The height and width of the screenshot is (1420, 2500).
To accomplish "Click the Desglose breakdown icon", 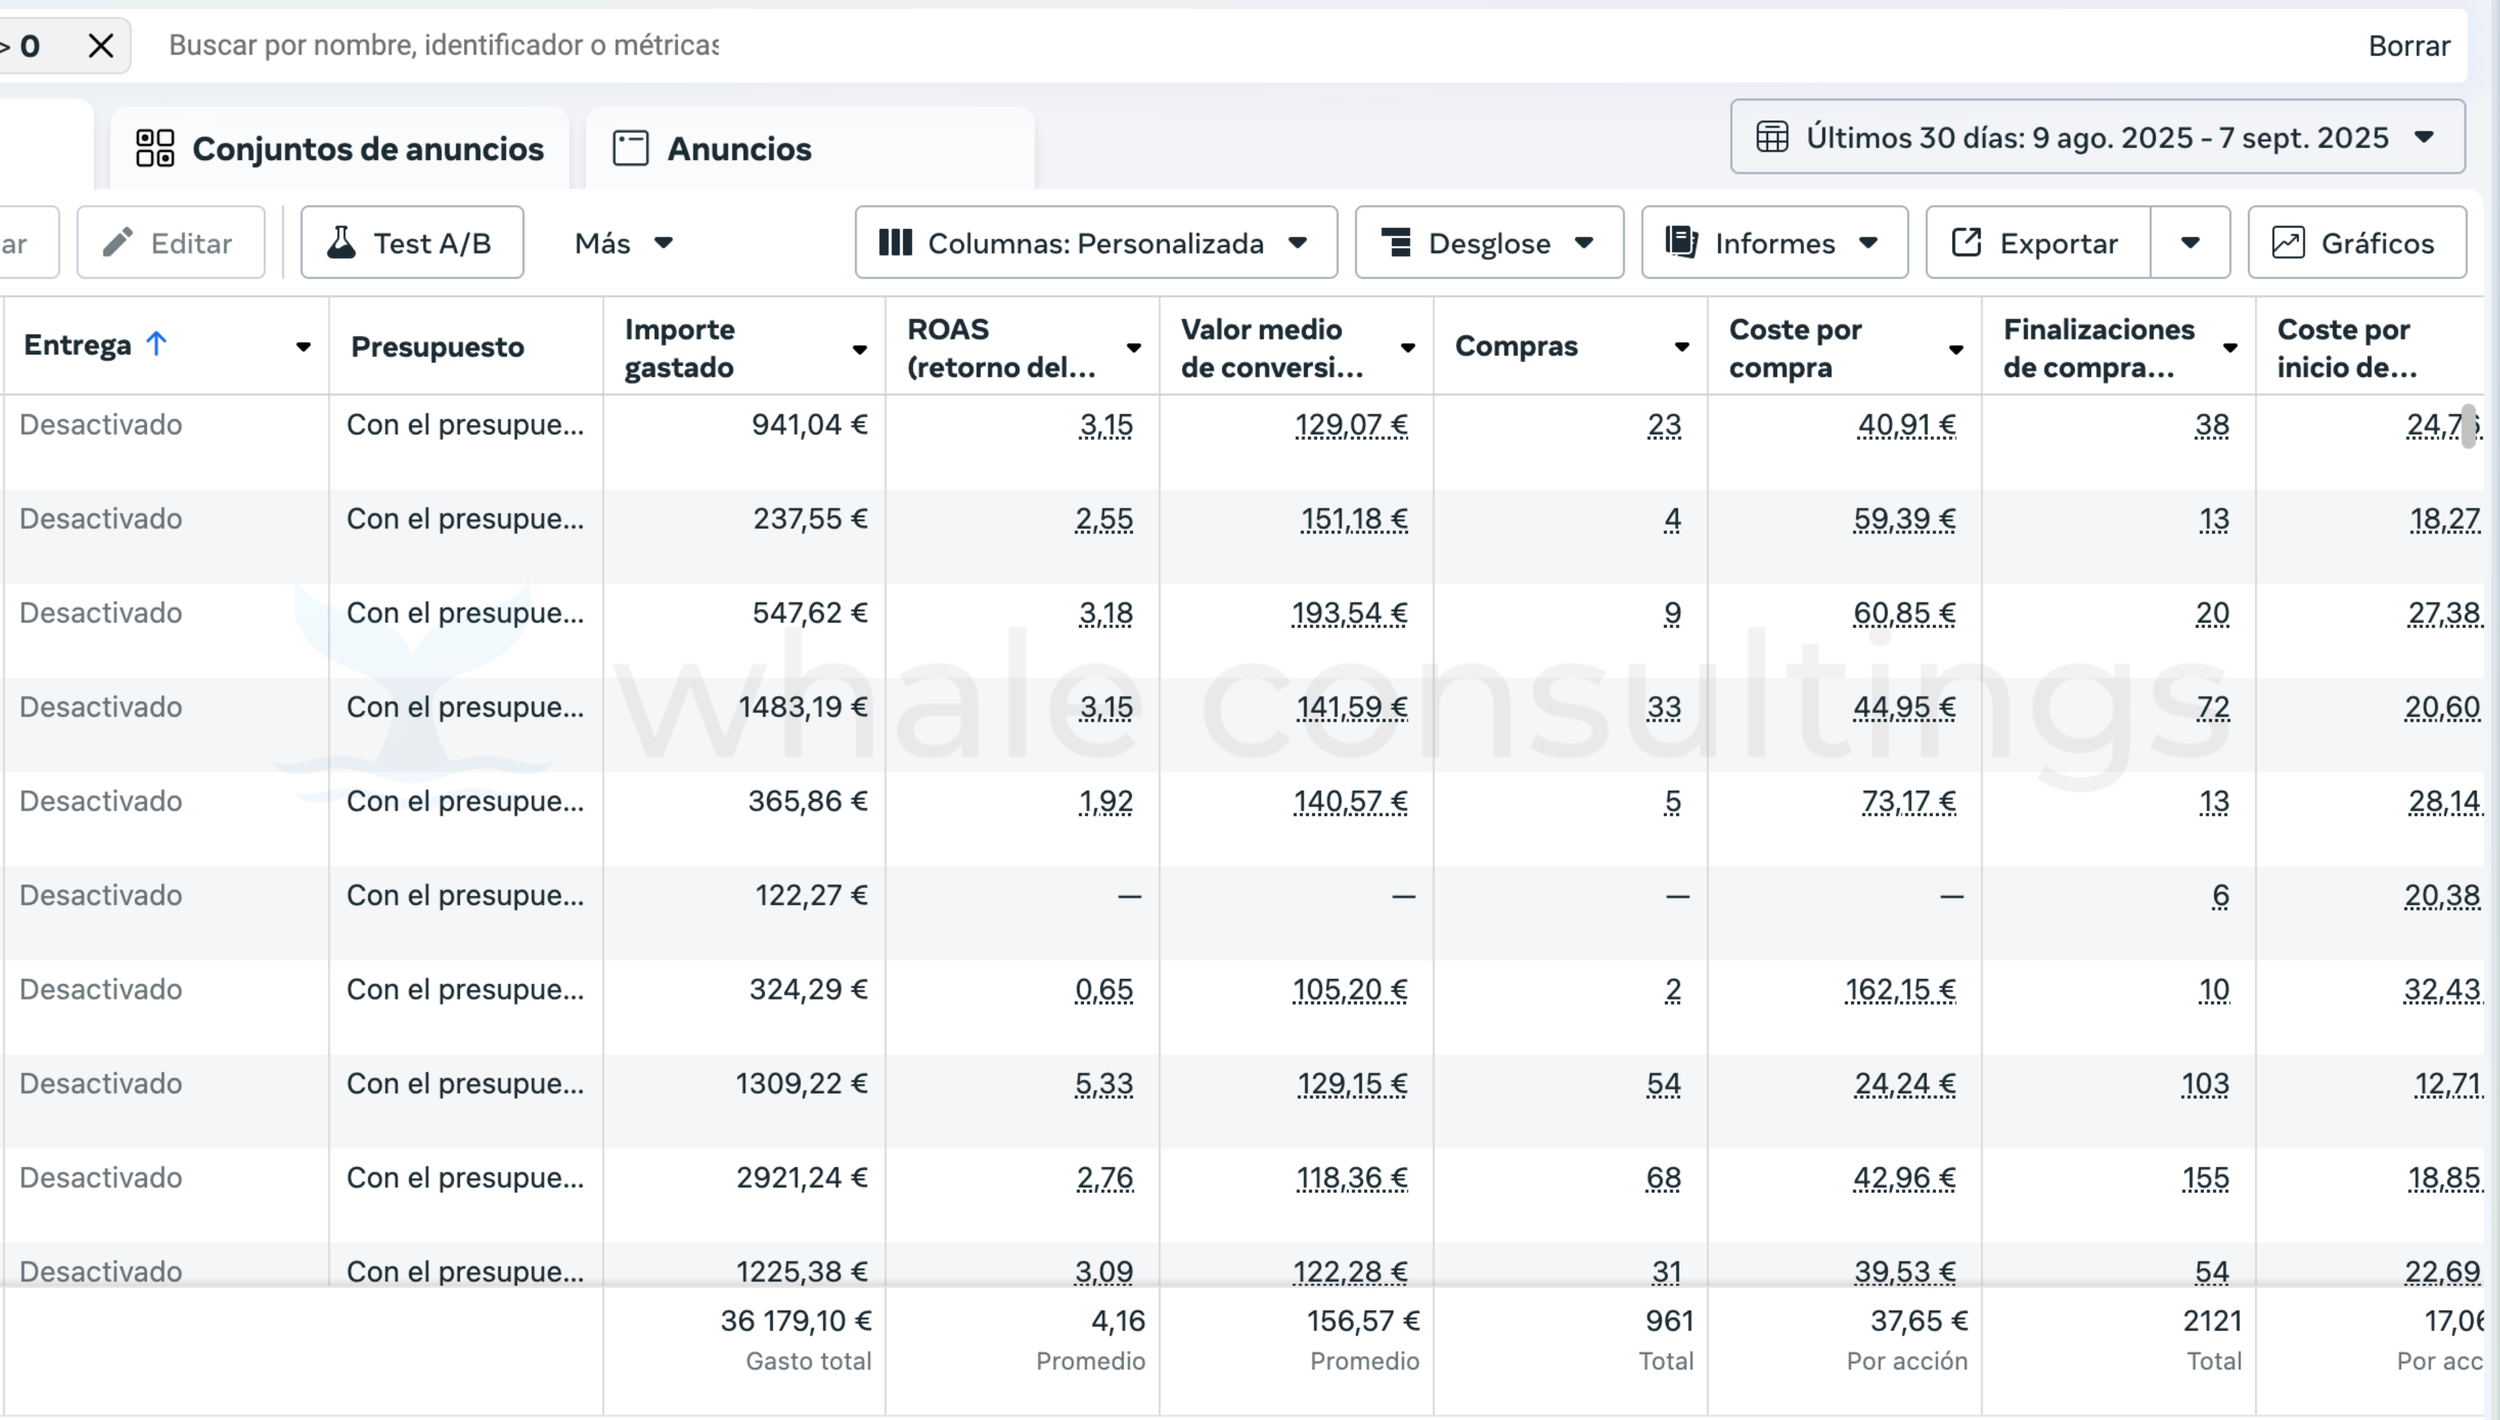I will pos(1396,243).
